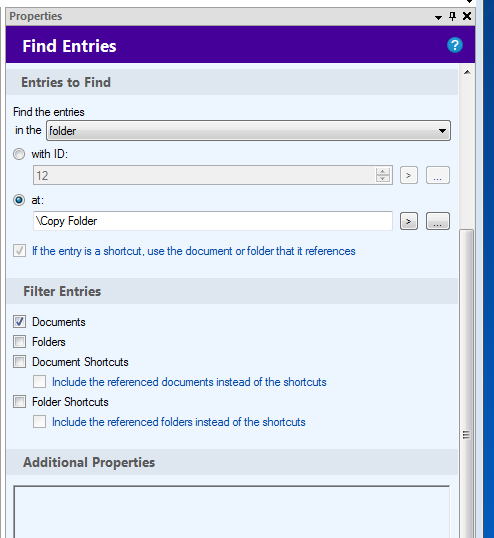Open the Find Entries help icon
This screenshot has width=494, height=538.
click(455, 45)
